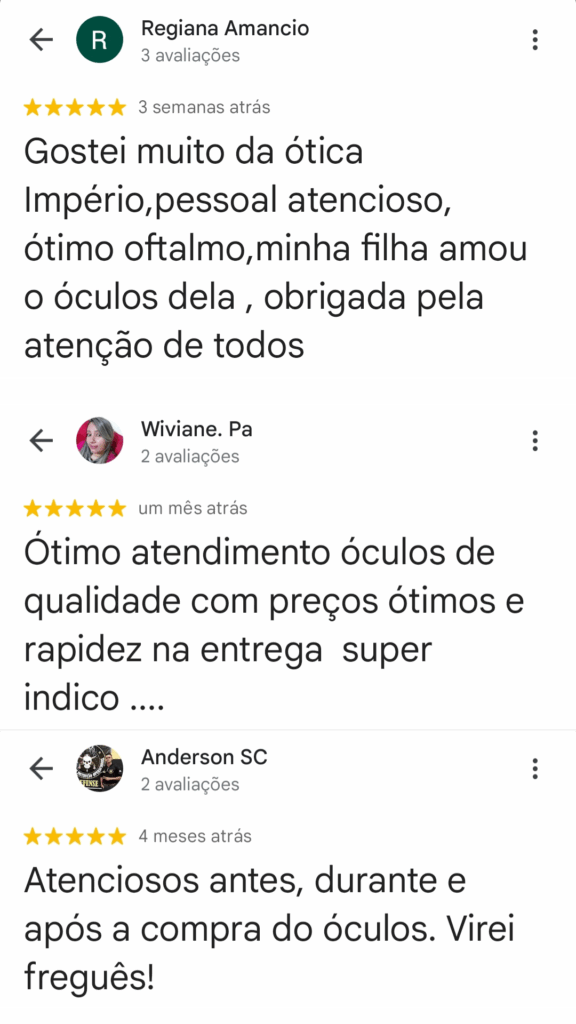The width and height of the screenshot is (576, 1024).
Task: Click green R avatar of Regiana Amancio
Action: pos(99,40)
